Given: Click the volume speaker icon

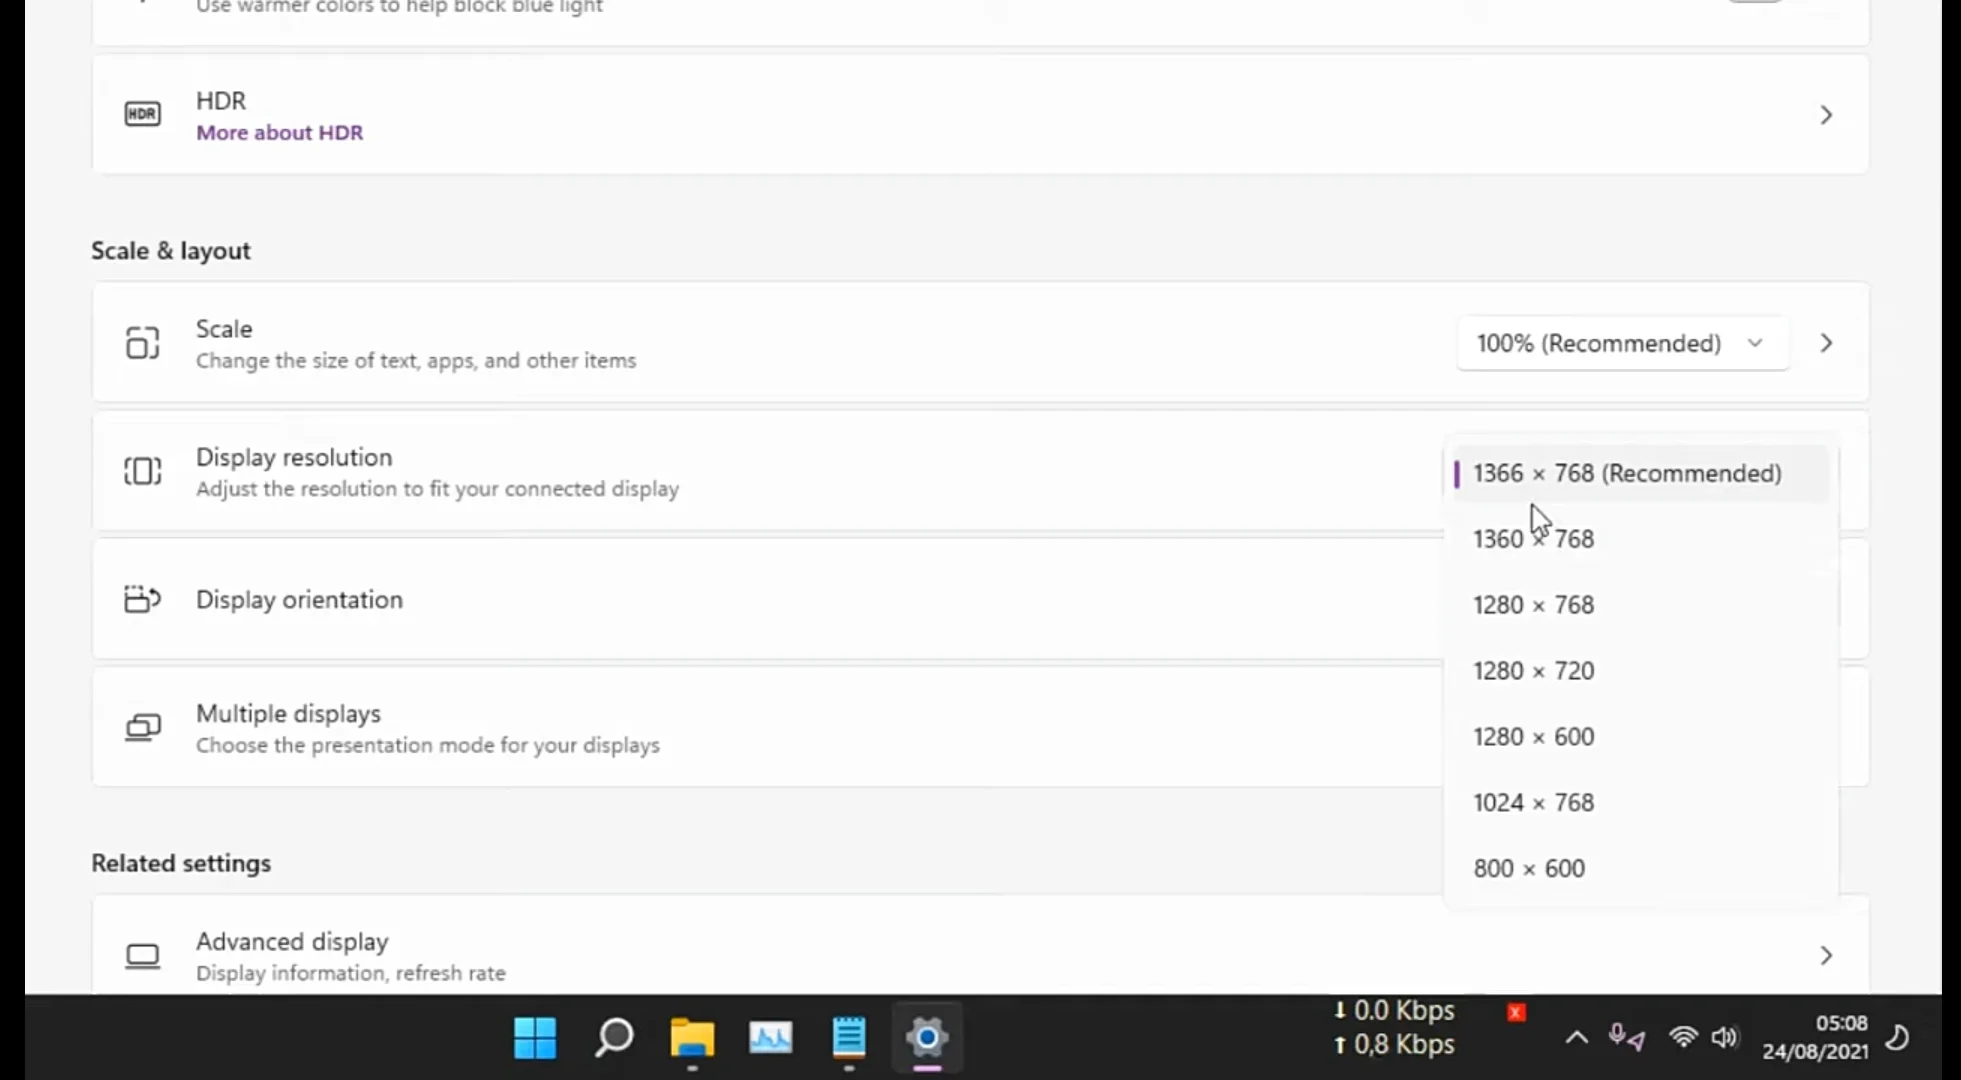Looking at the screenshot, I should coord(1725,1038).
